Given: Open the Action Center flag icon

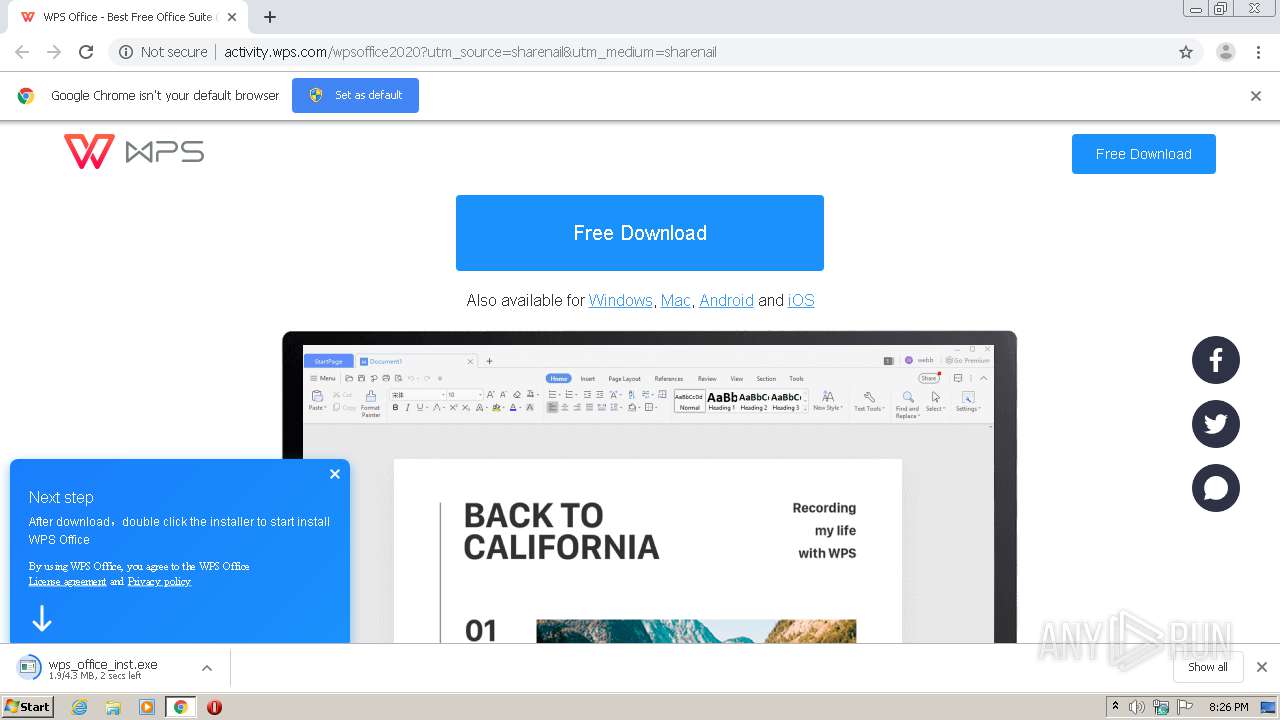Looking at the screenshot, I should click(1185, 707).
